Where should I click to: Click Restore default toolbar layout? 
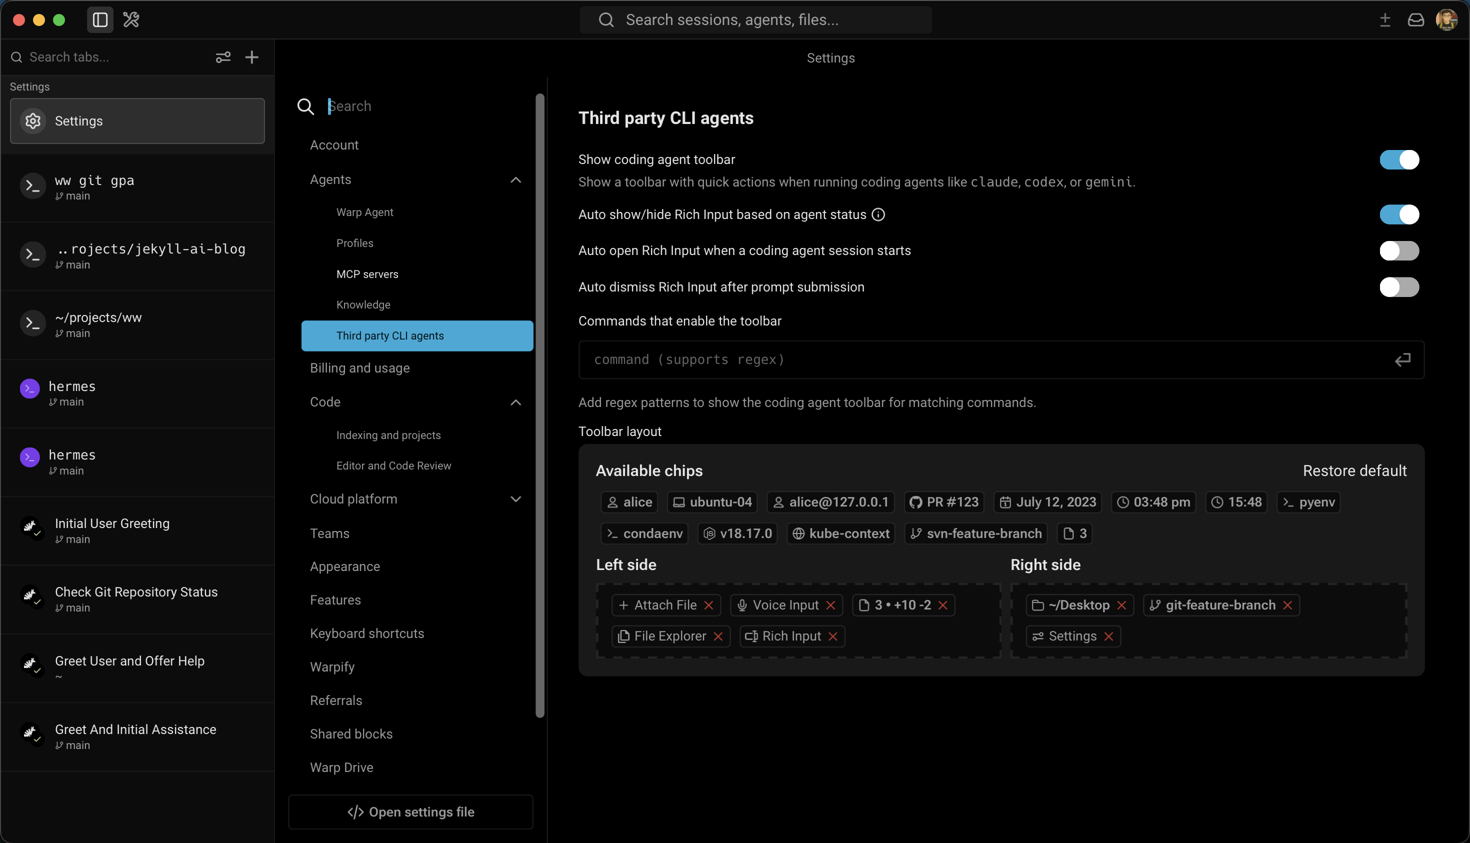(1354, 471)
